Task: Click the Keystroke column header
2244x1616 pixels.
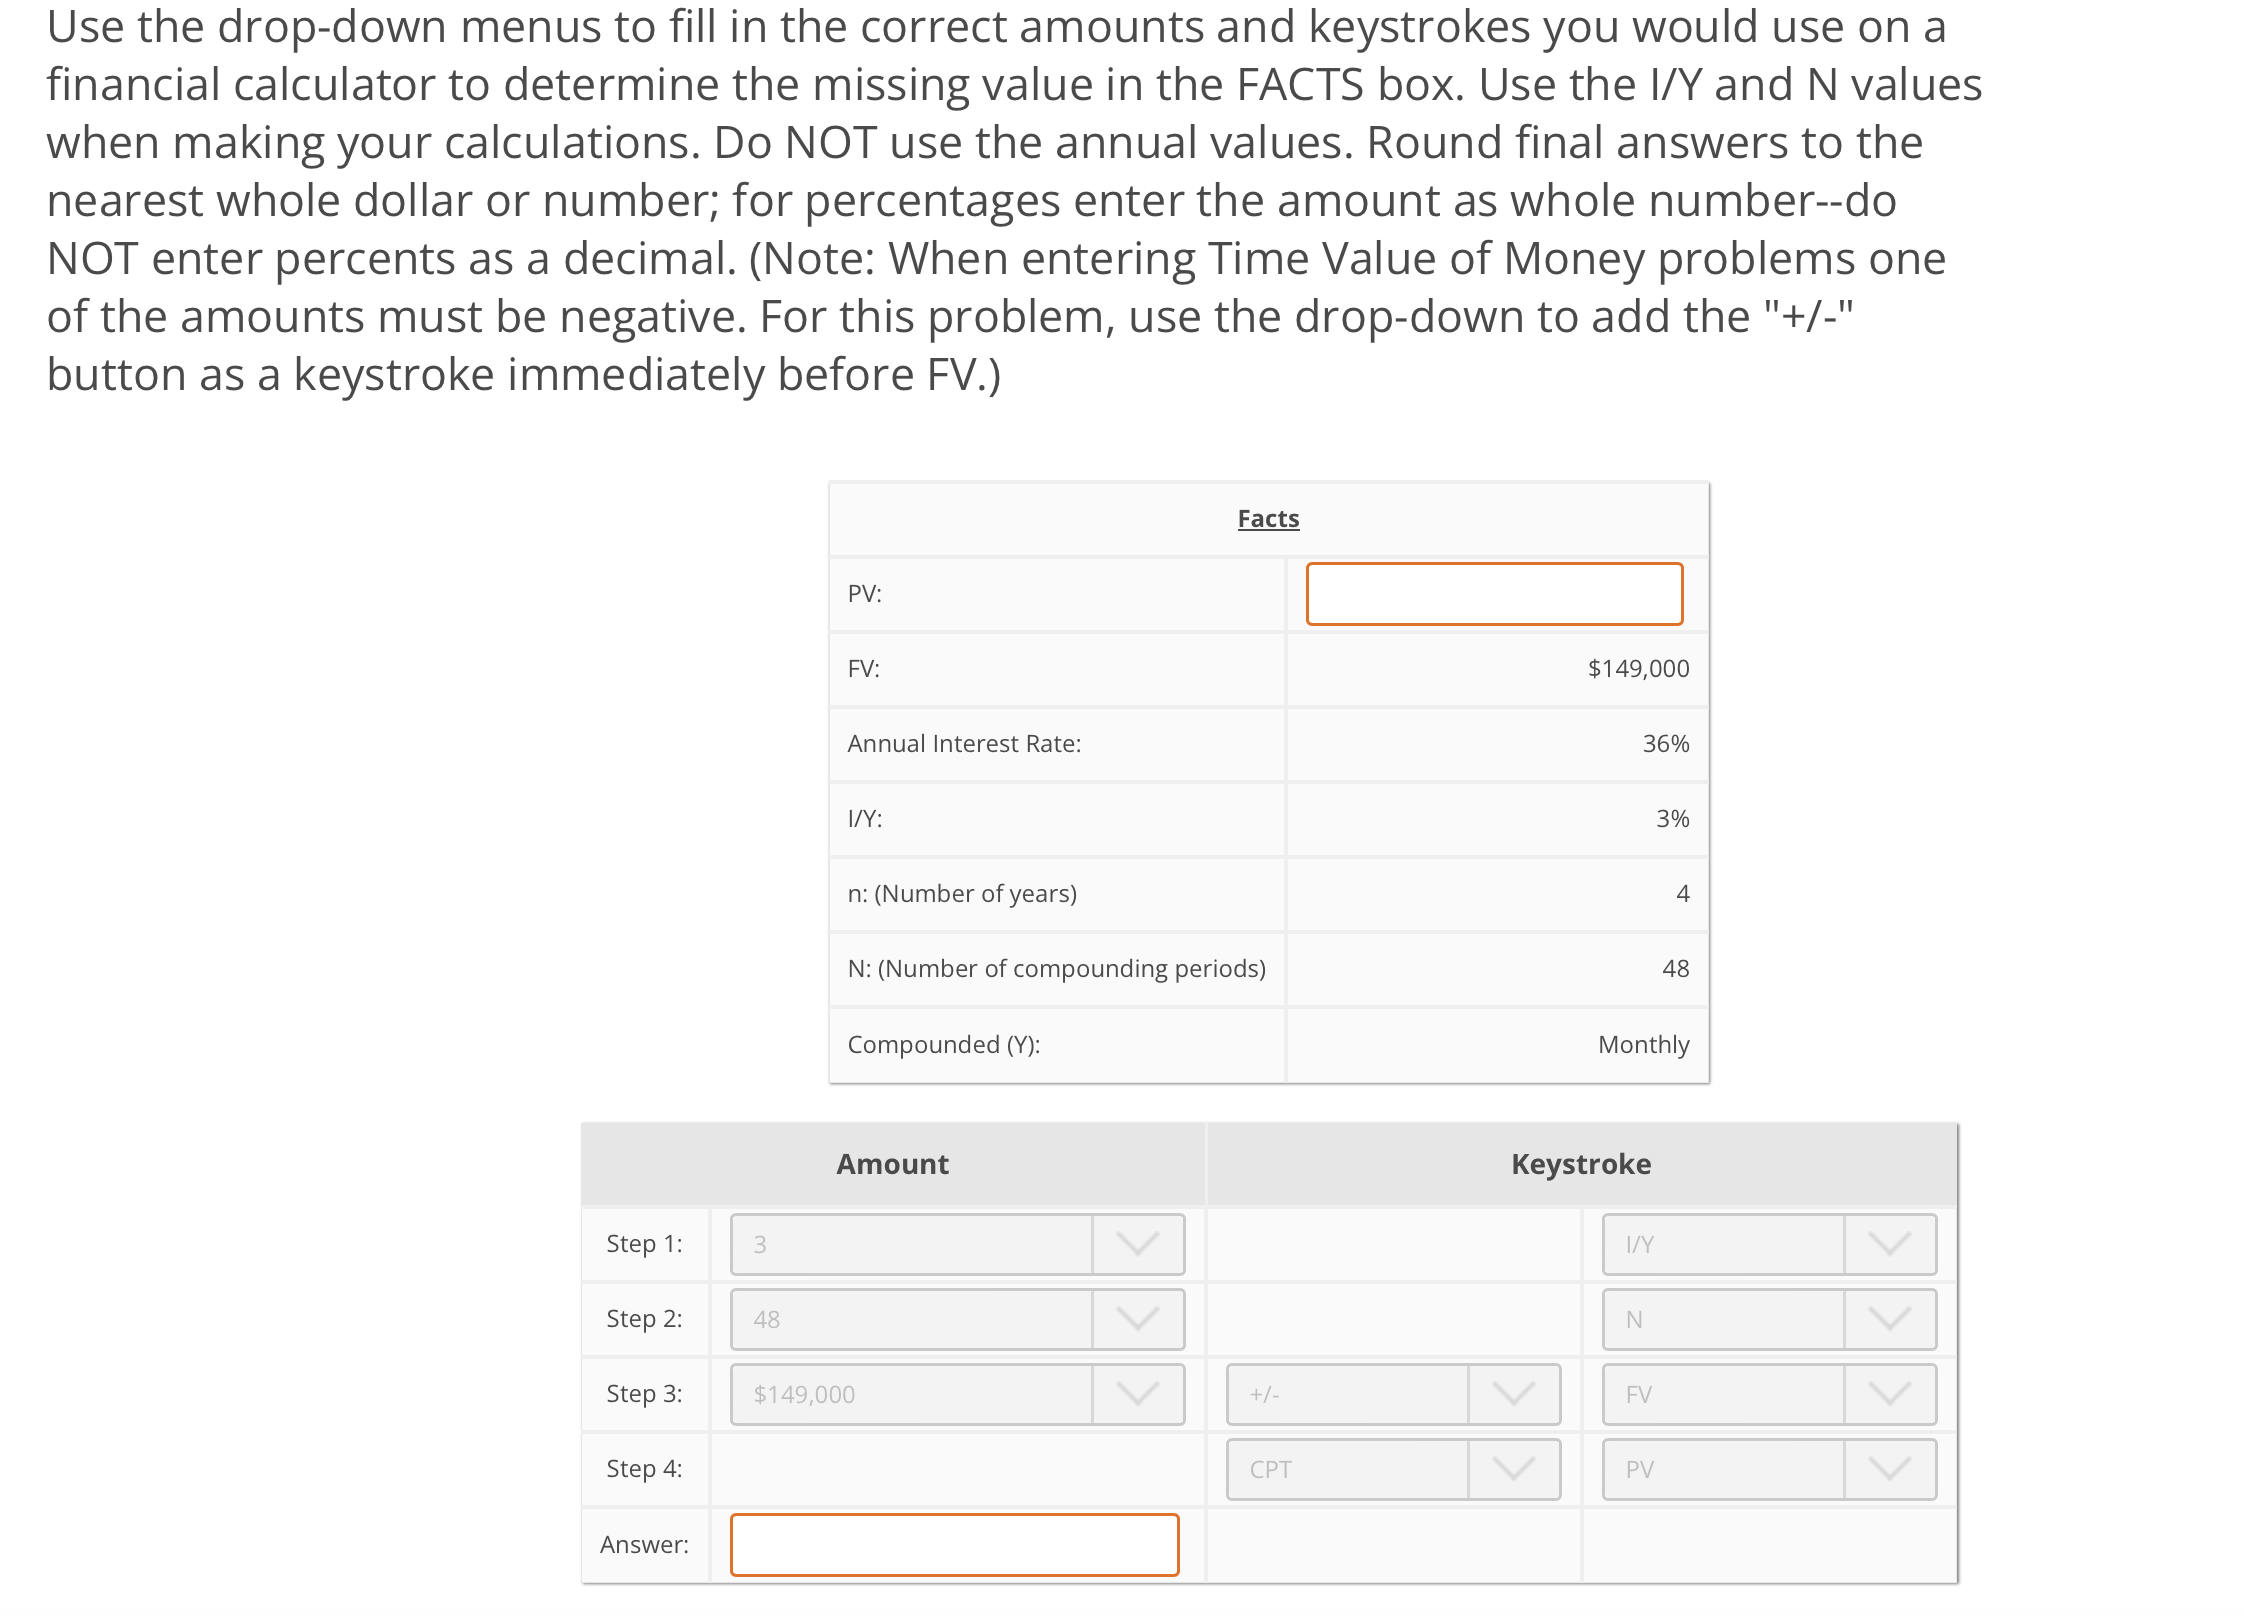Action: pos(1580,1163)
